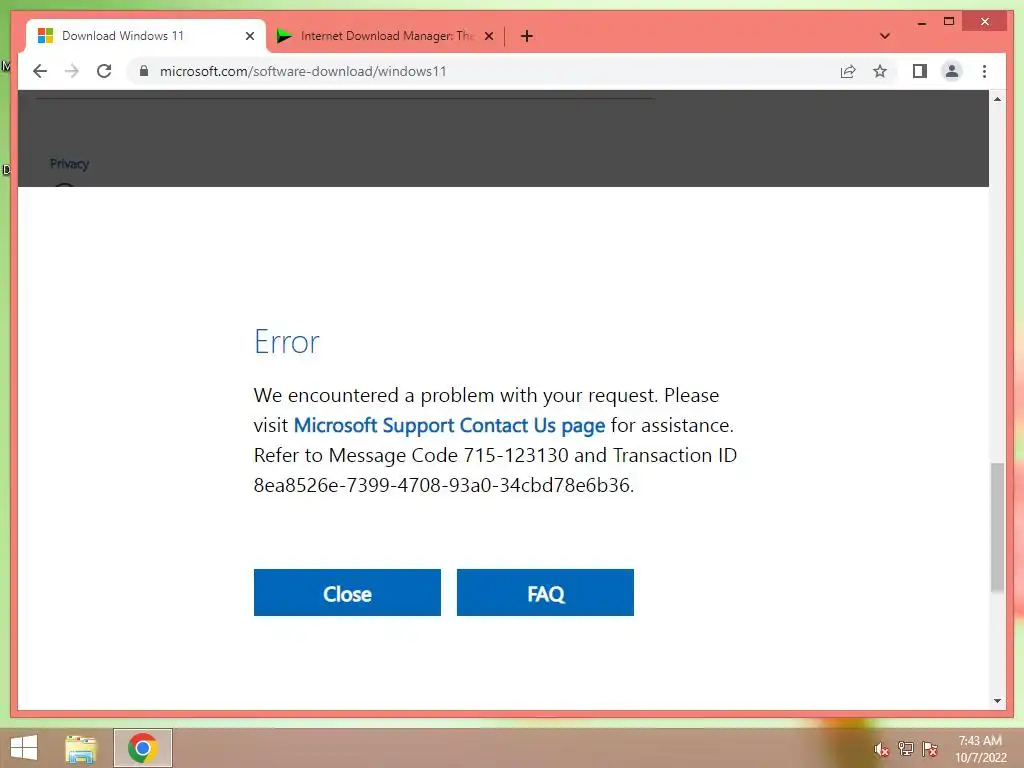This screenshot has width=1024, height=768.
Task: Open File Explorer from taskbar
Action: click(x=81, y=748)
